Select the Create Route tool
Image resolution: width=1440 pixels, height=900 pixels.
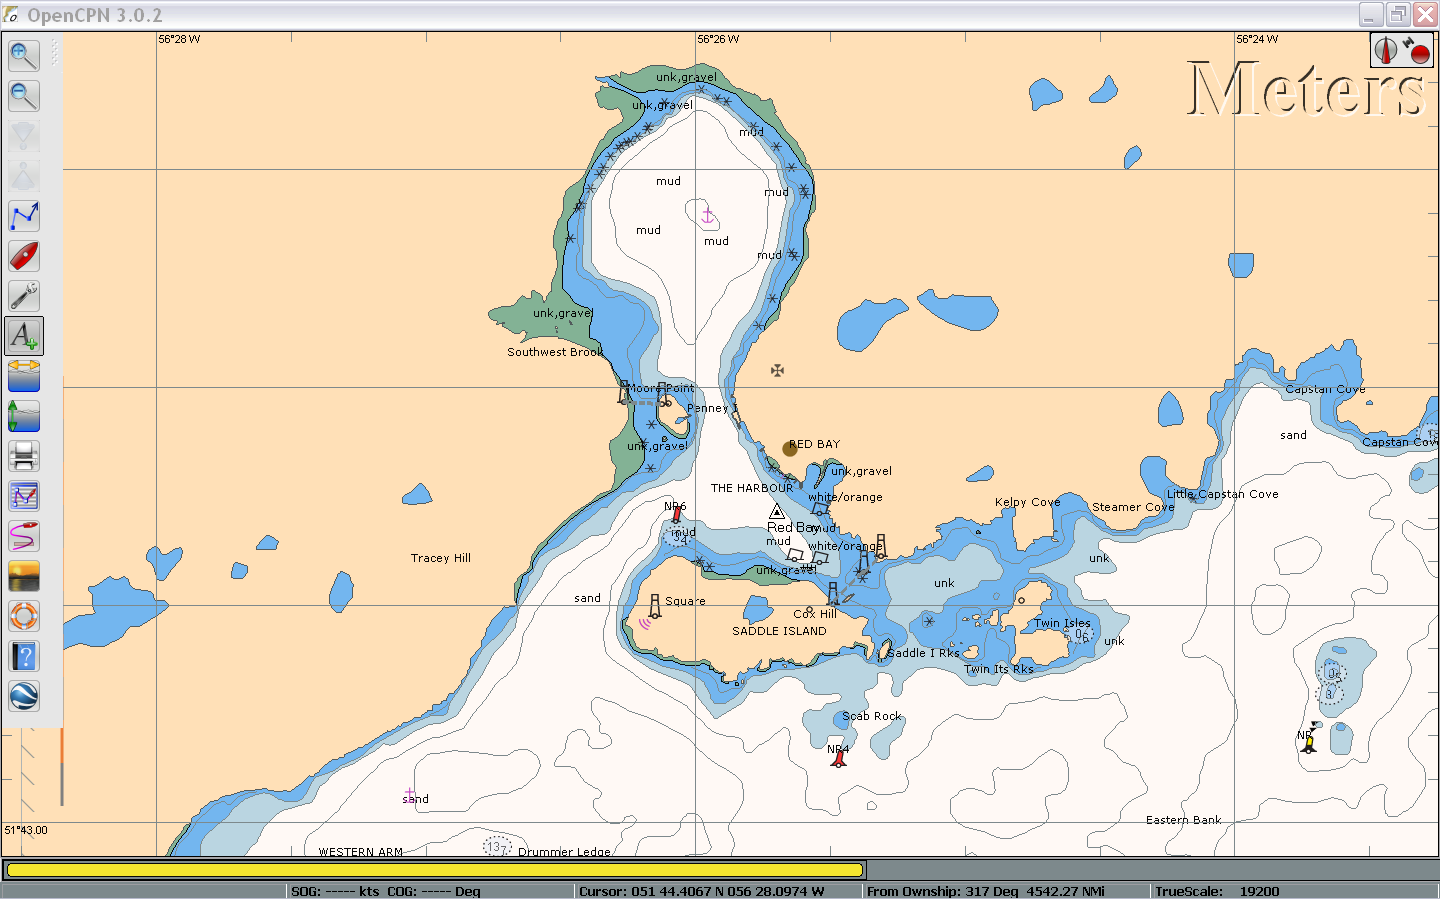tap(24, 216)
